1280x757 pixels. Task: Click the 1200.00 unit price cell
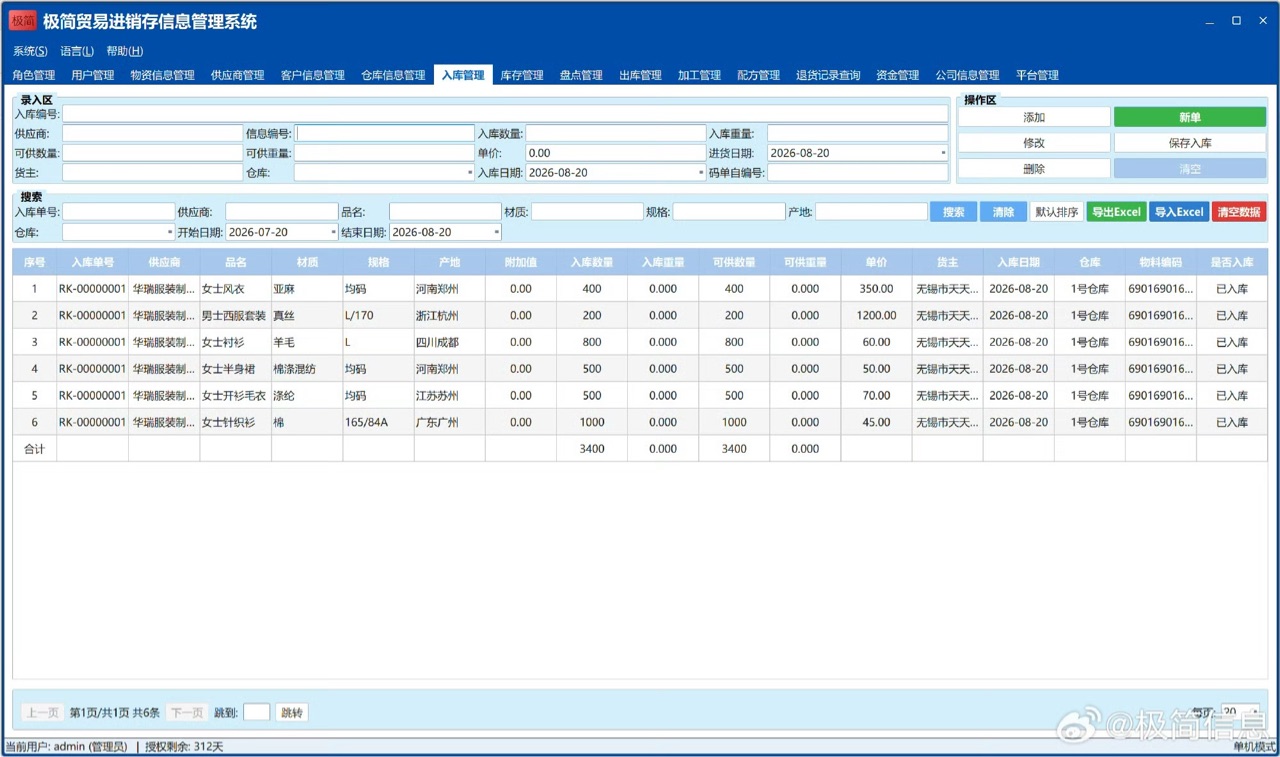coord(876,315)
